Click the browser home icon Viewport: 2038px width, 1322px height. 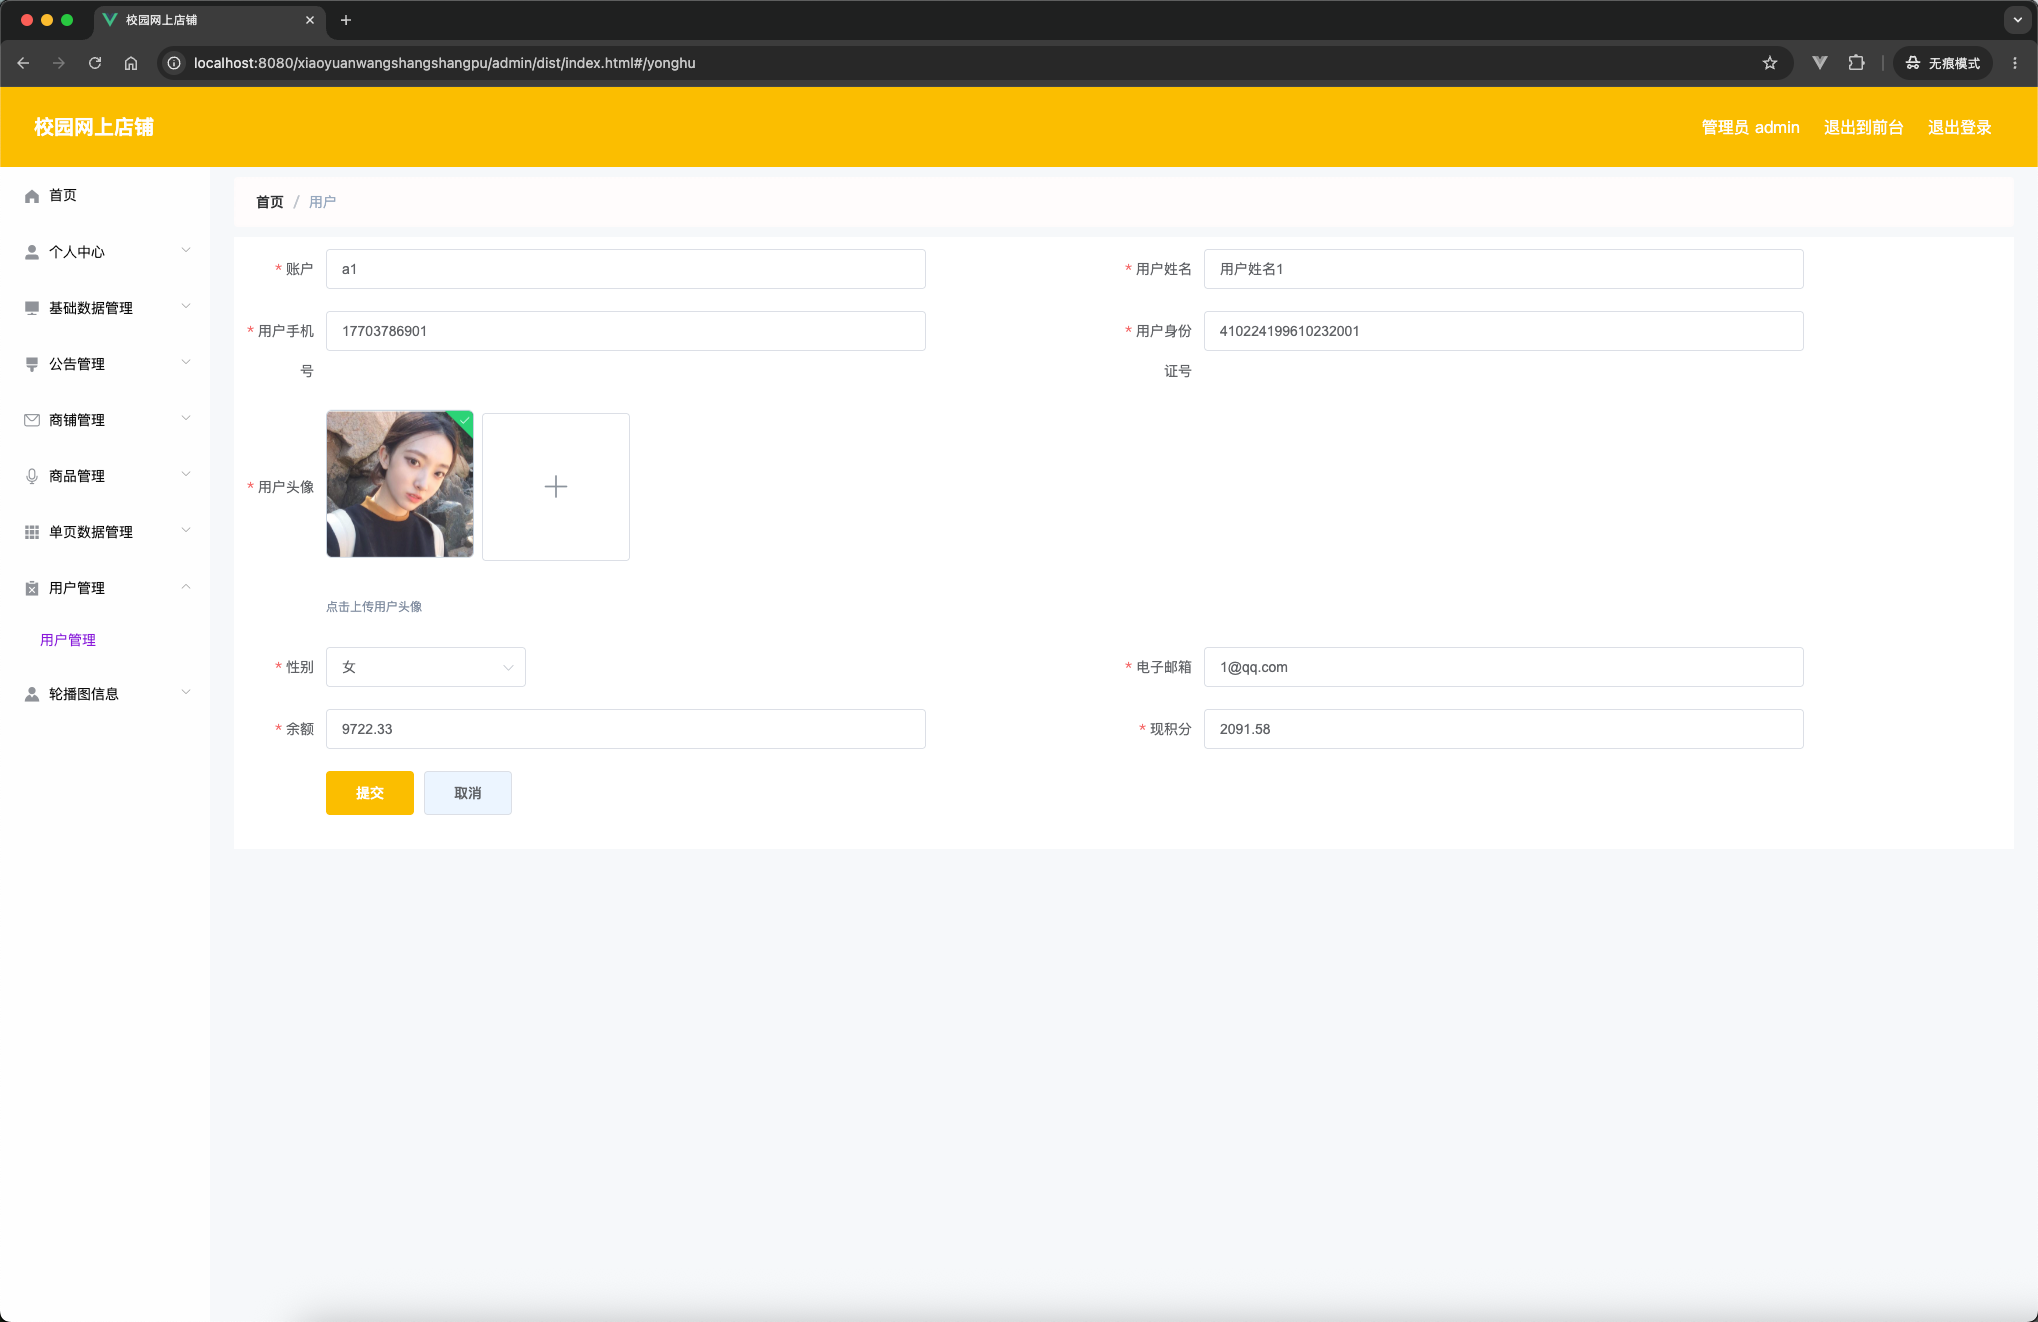tap(131, 63)
